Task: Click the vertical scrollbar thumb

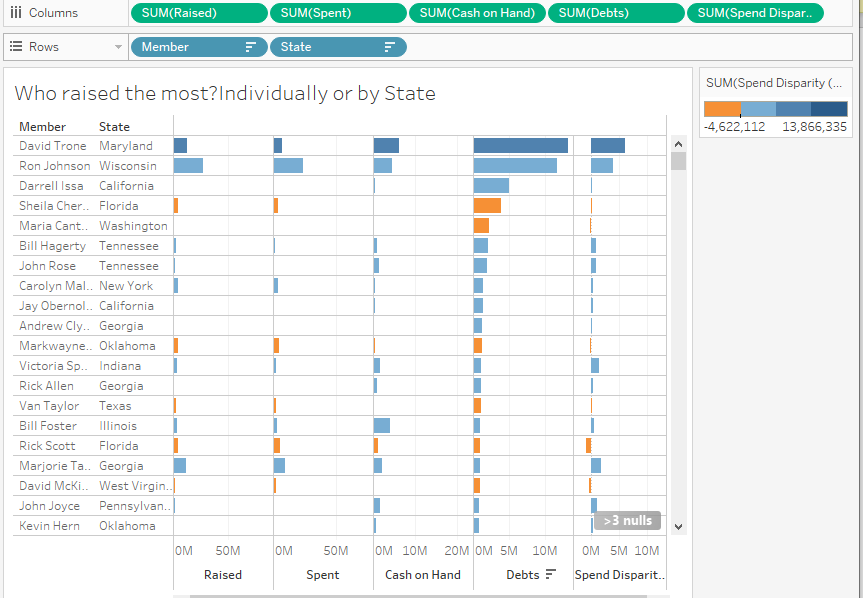Action: [x=679, y=161]
